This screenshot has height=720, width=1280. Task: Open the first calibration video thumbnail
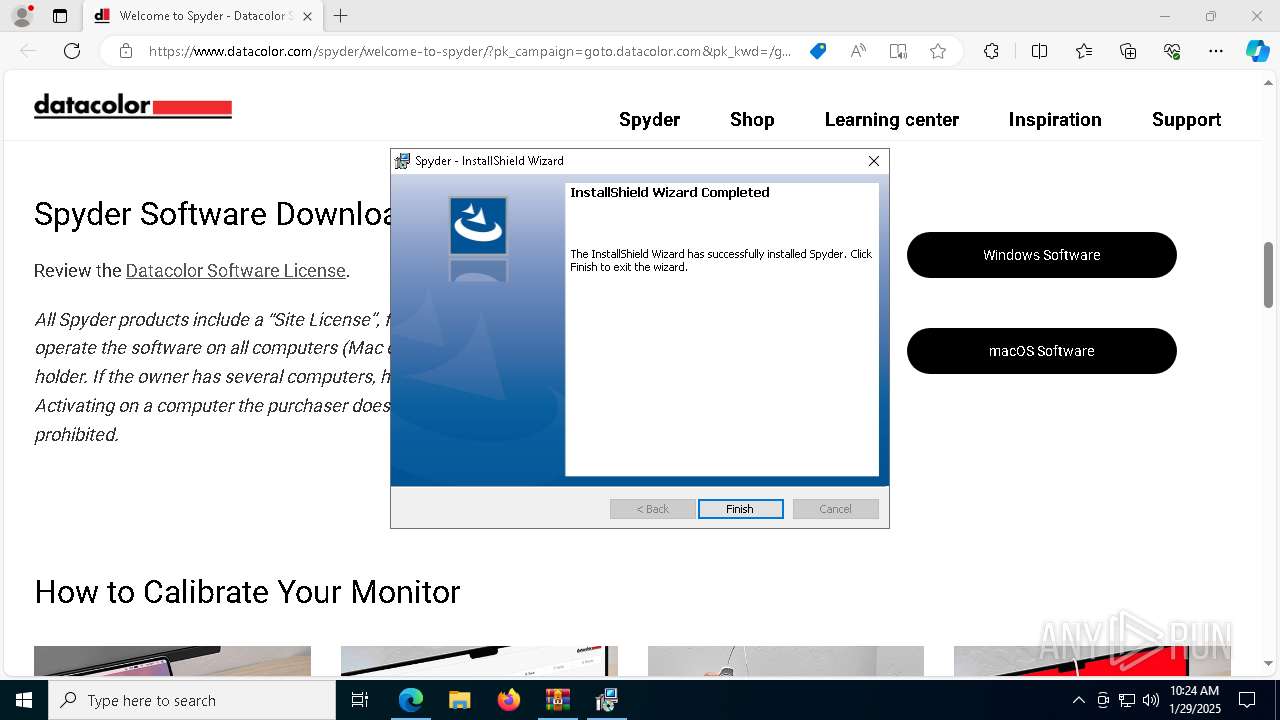coord(172,661)
